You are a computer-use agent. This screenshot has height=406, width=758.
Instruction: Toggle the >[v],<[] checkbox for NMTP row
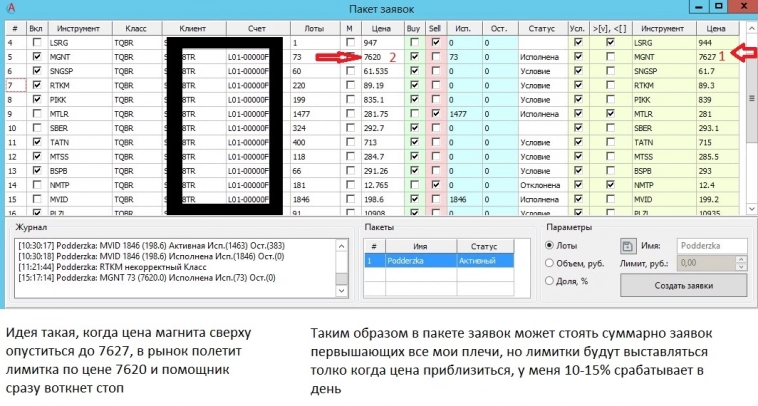(x=611, y=185)
